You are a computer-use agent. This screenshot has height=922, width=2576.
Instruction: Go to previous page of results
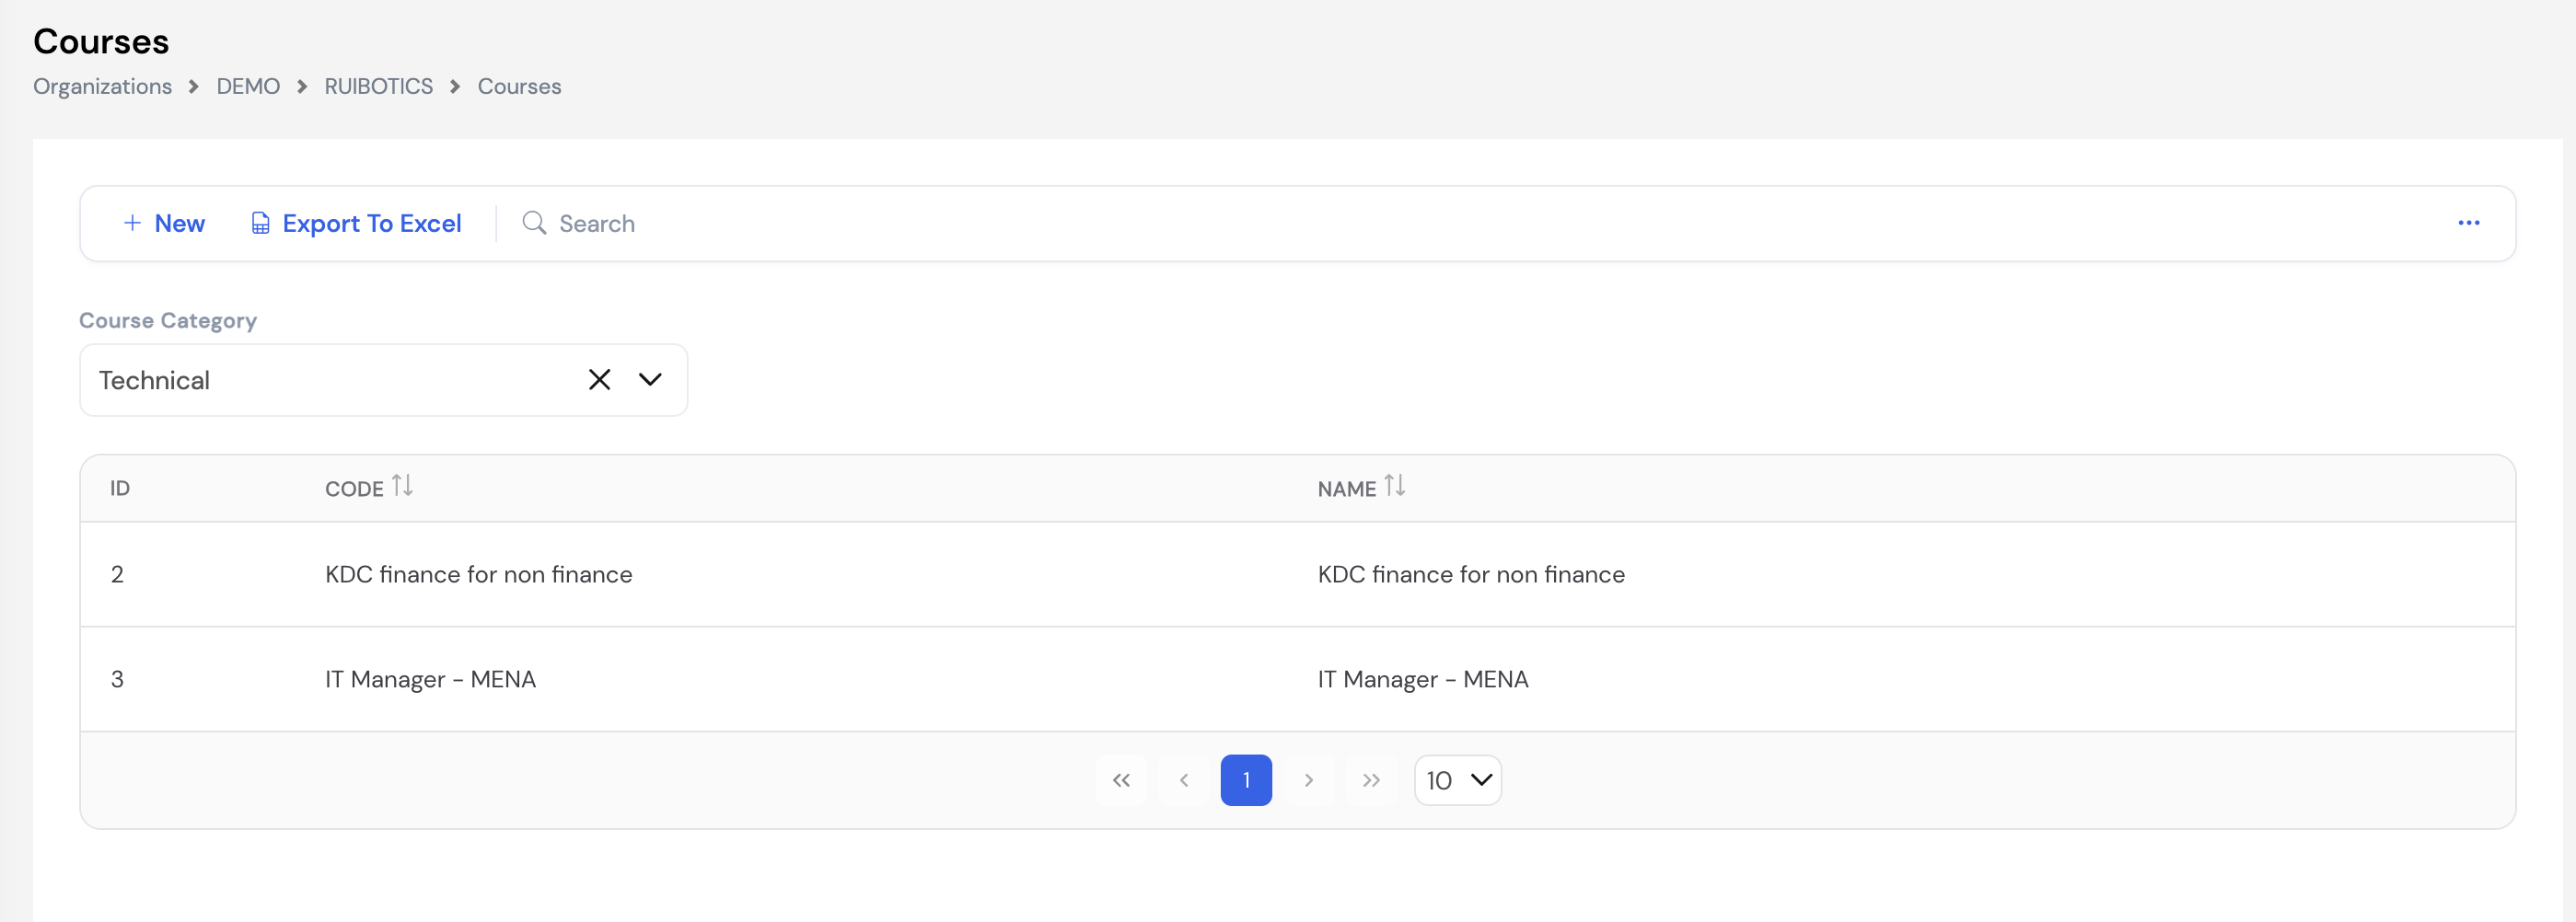(x=1183, y=780)
